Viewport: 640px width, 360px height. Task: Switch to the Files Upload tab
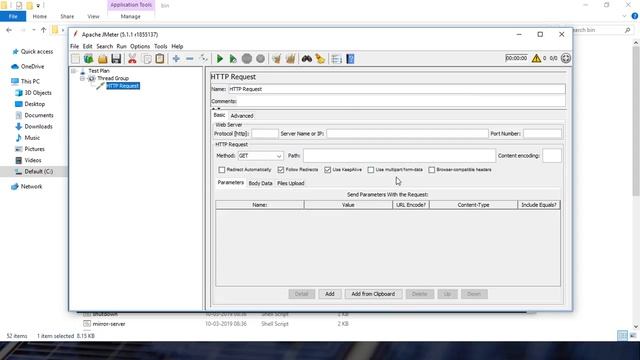tap(291, 183)
